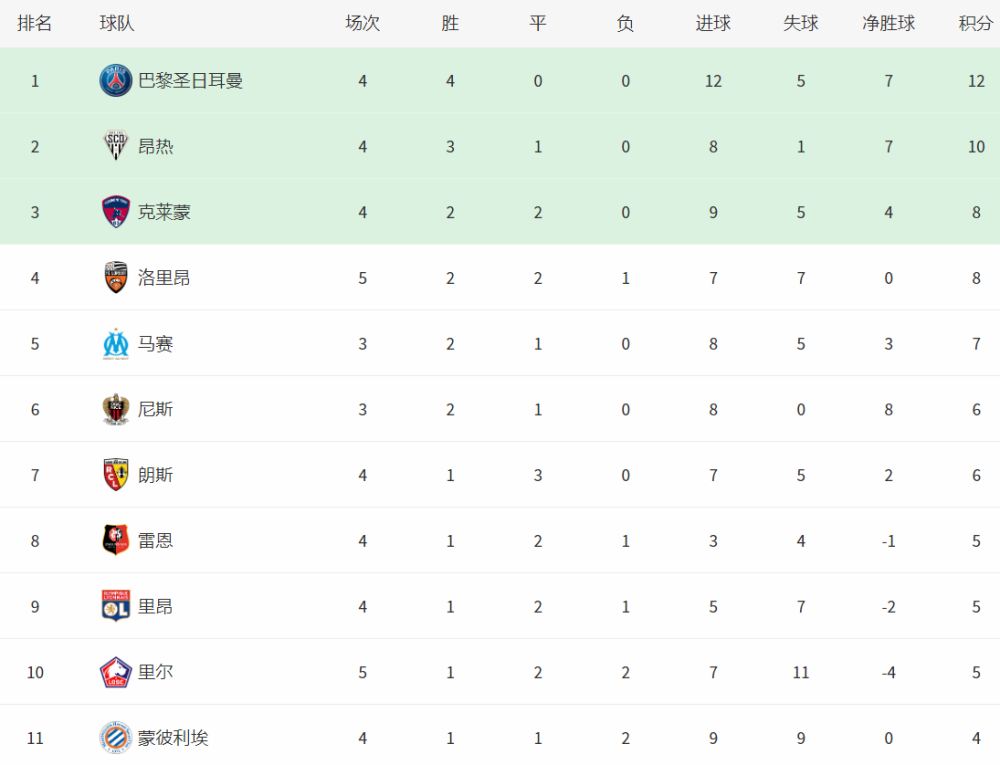Click the Rennes club logo

point(116,541)
